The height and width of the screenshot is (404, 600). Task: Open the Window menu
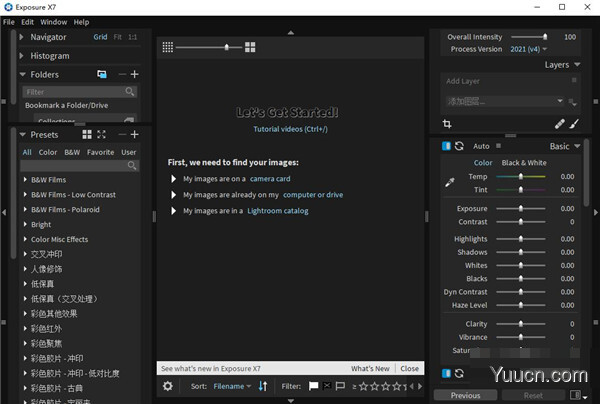point(54,22)
